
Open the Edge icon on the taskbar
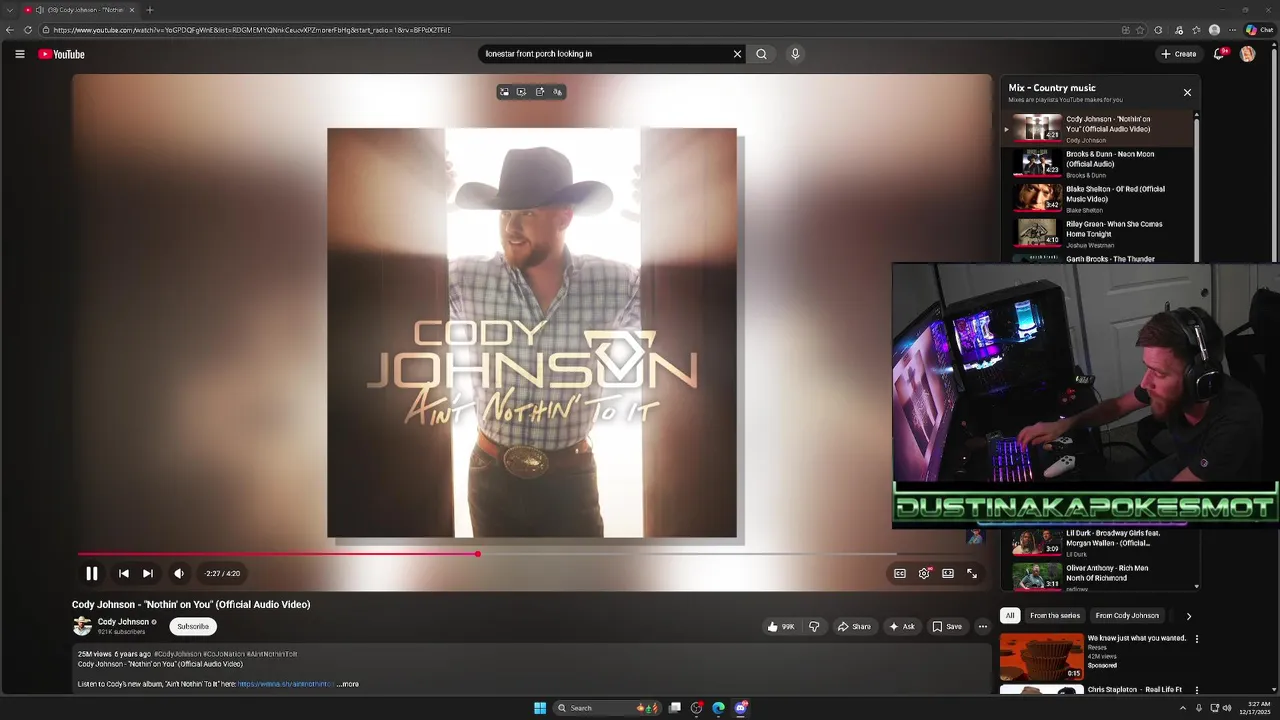[718, 708]
